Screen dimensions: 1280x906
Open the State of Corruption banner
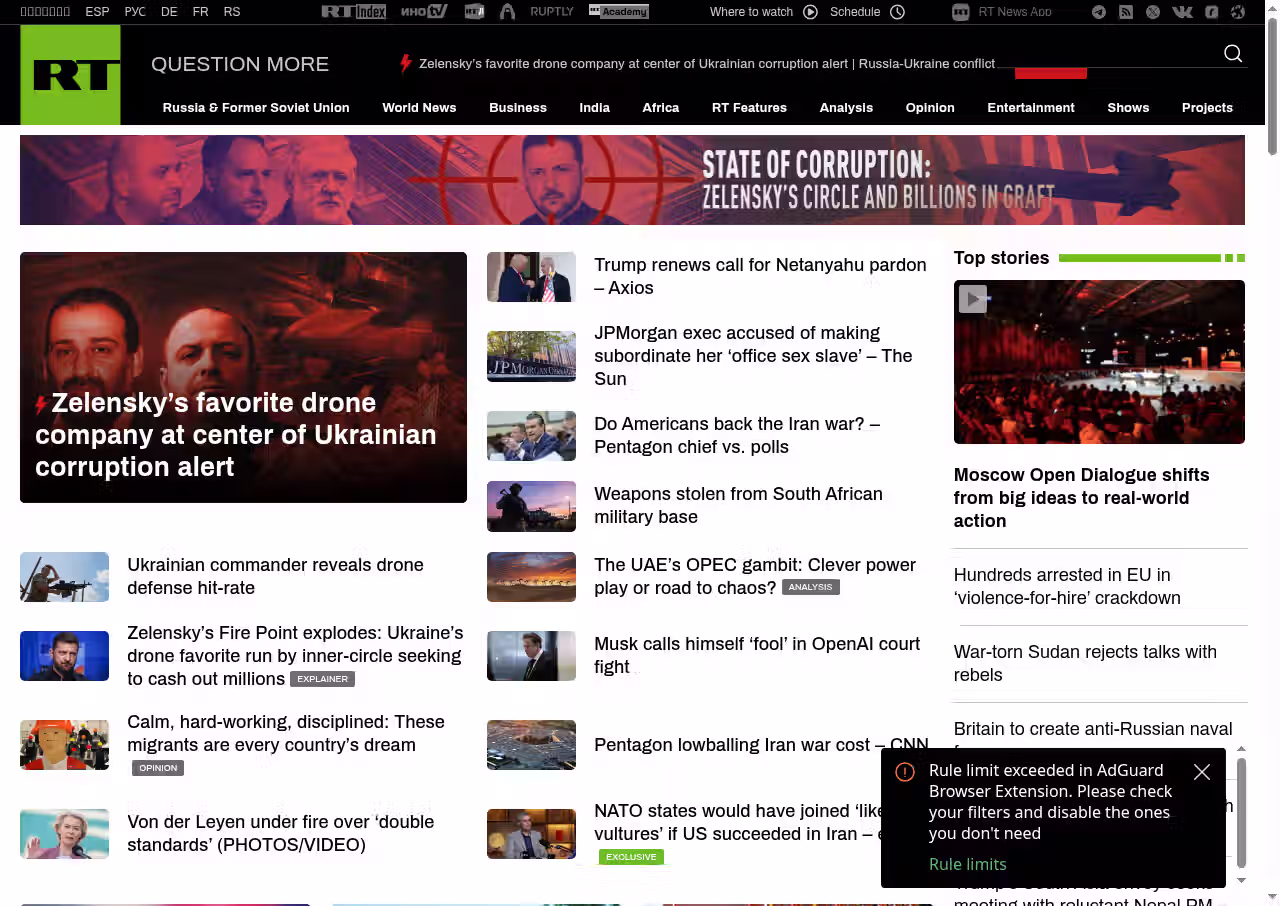pos(632,180)
